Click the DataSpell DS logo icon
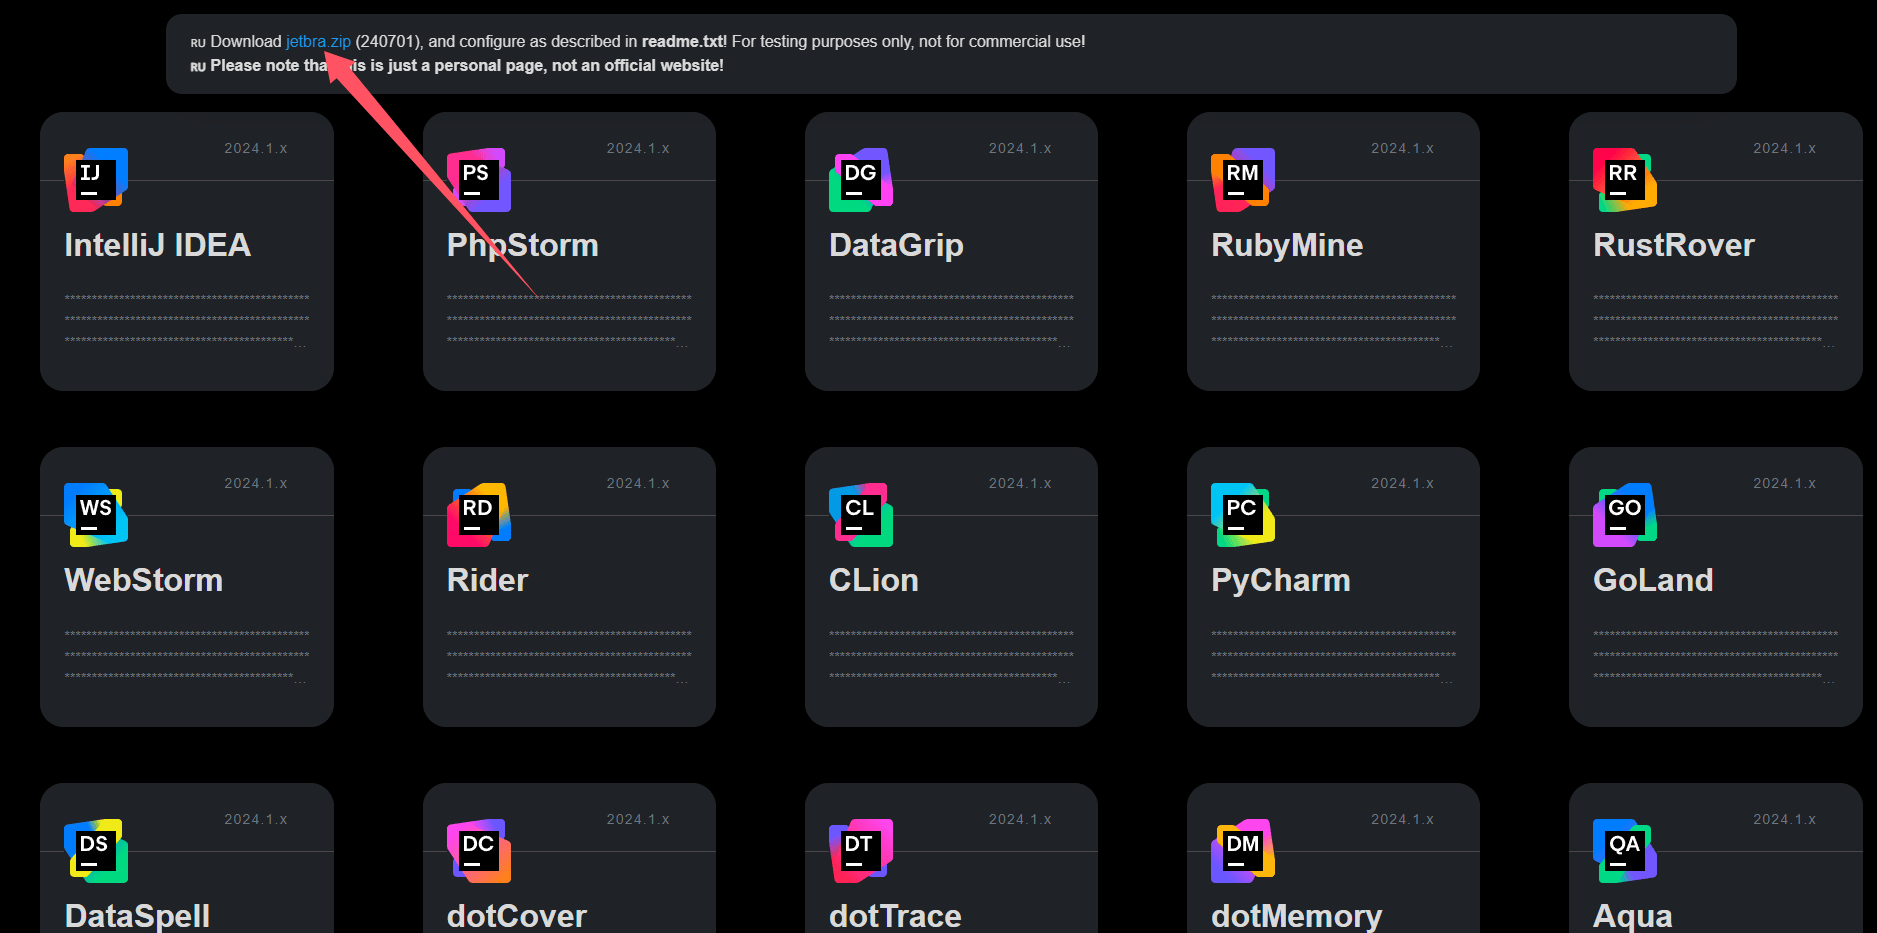 pos(96,851)
